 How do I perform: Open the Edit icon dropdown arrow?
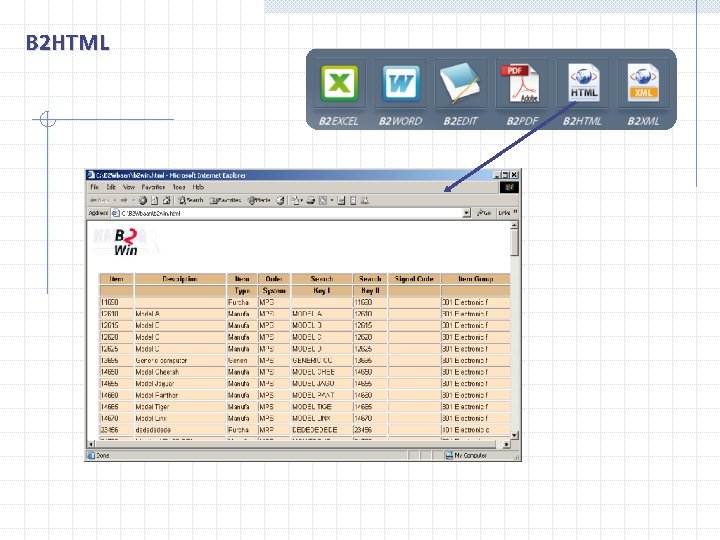[332, 200]
